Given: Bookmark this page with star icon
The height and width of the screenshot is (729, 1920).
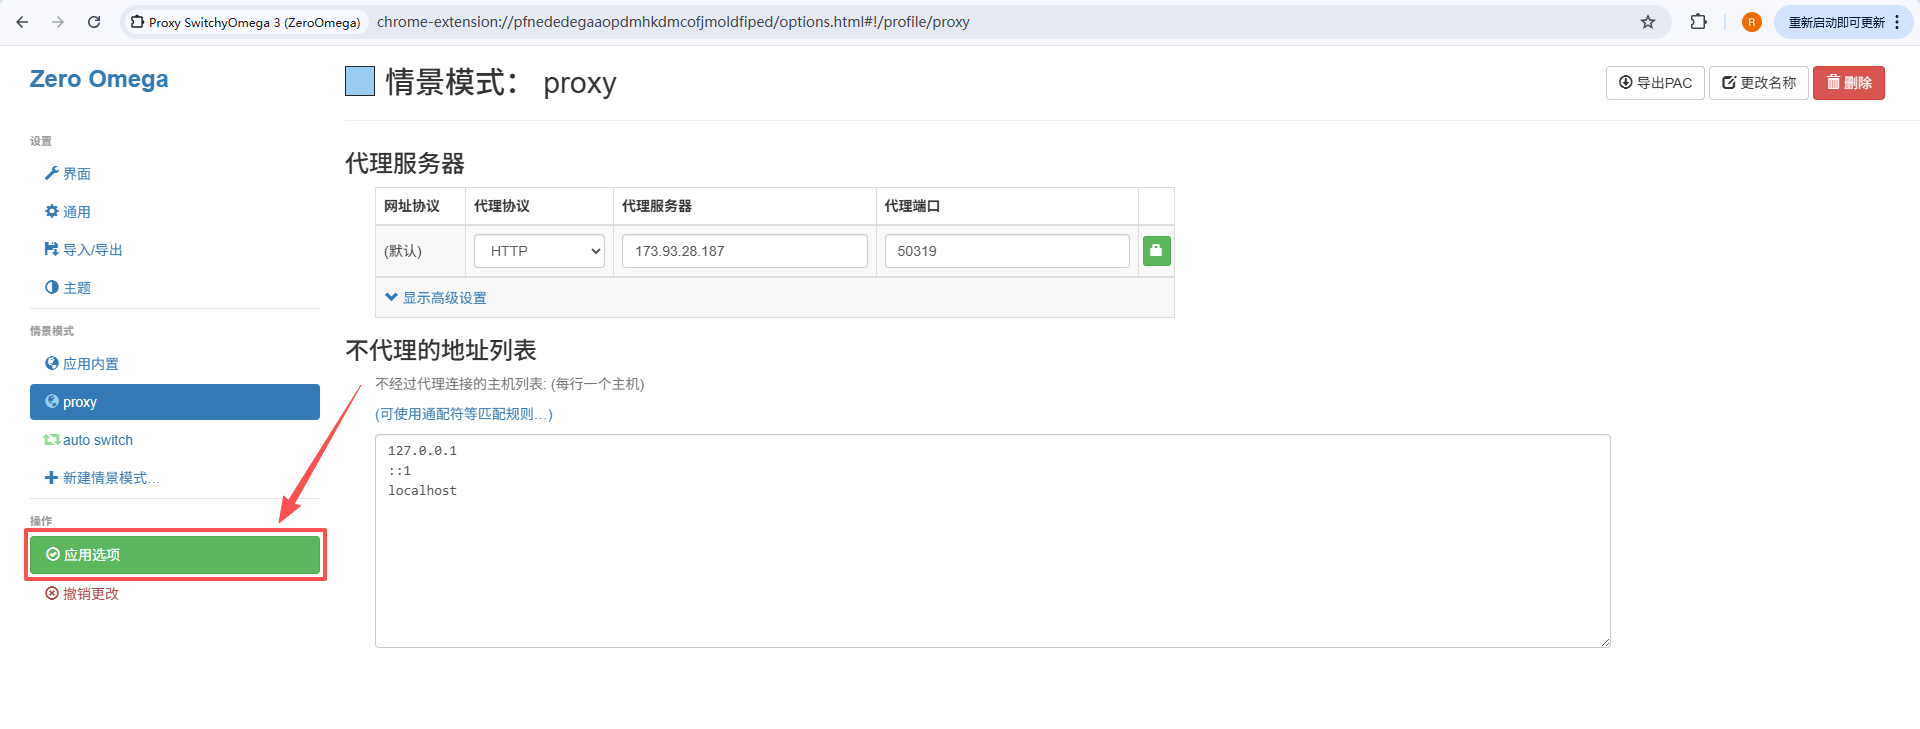Looking at the screenshot, I should pos(1648,22).
